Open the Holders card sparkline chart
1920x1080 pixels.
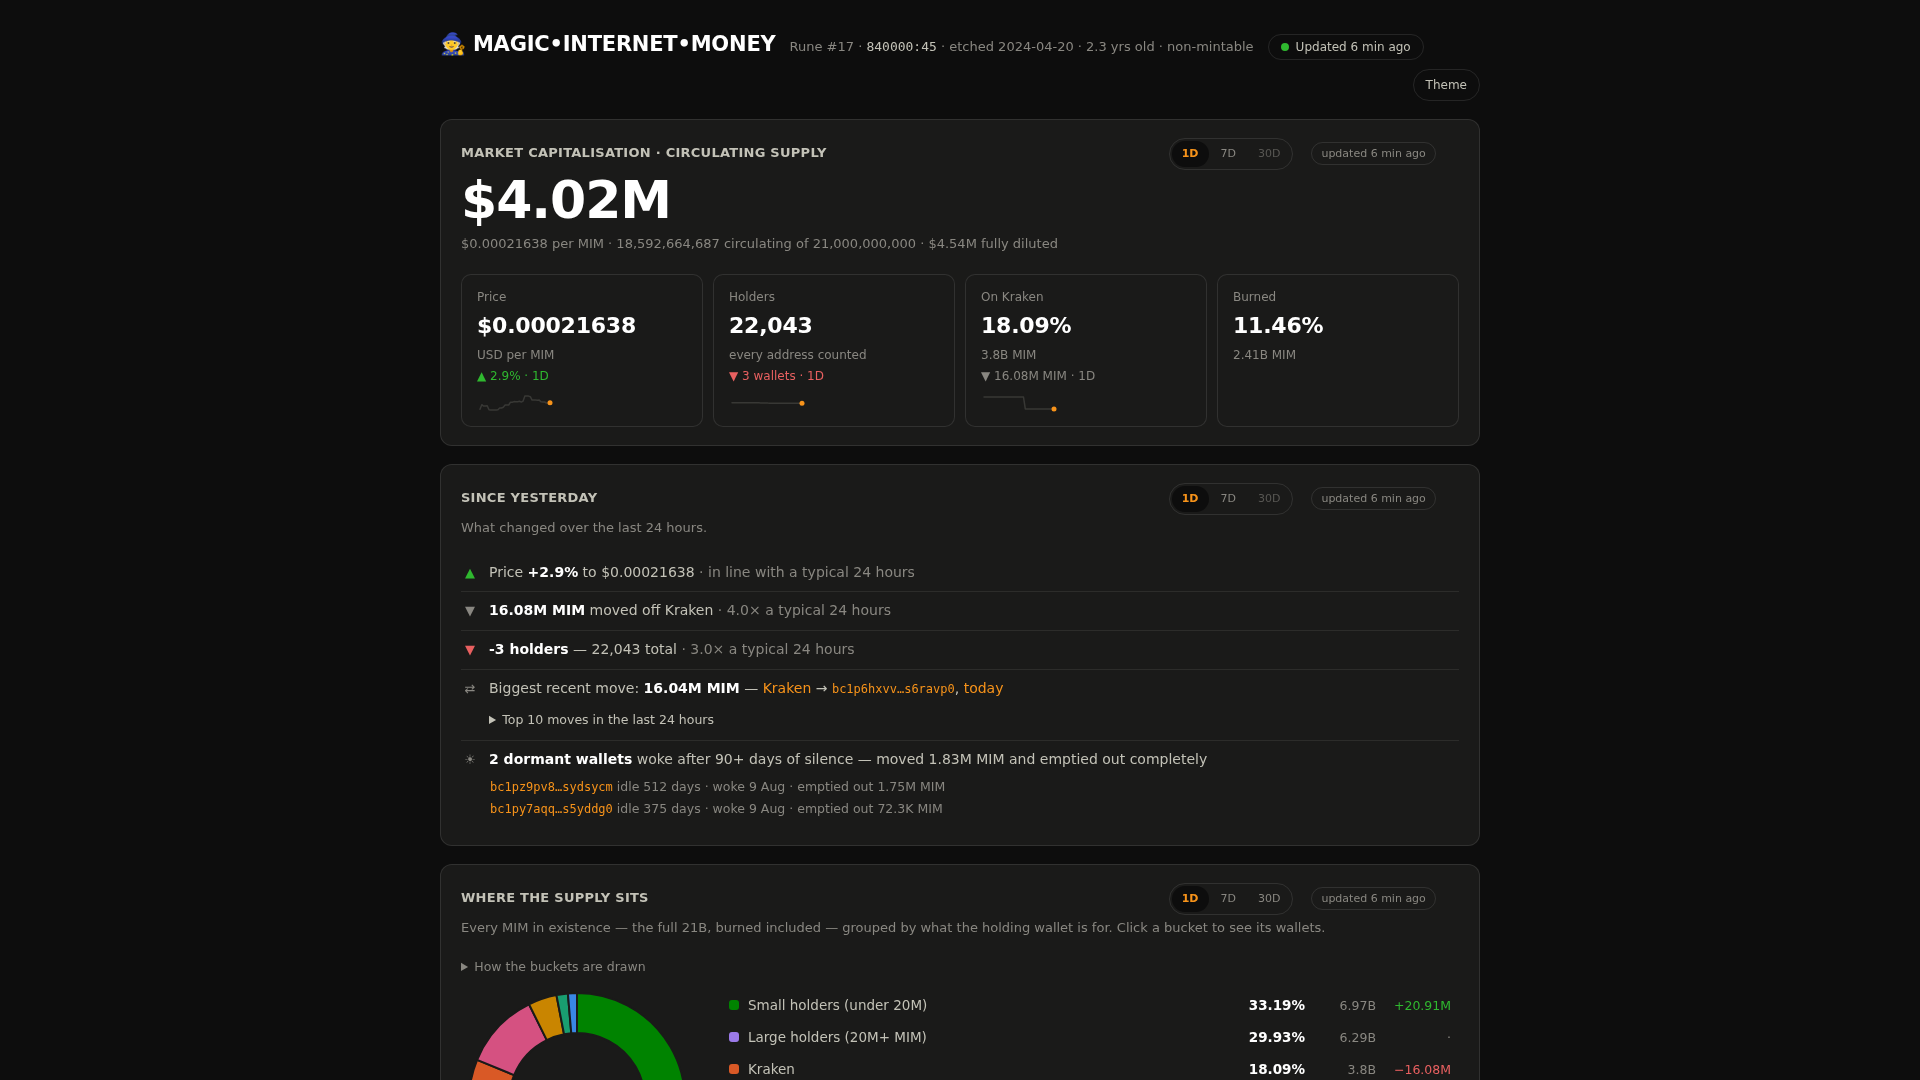(x=767, y=403)
